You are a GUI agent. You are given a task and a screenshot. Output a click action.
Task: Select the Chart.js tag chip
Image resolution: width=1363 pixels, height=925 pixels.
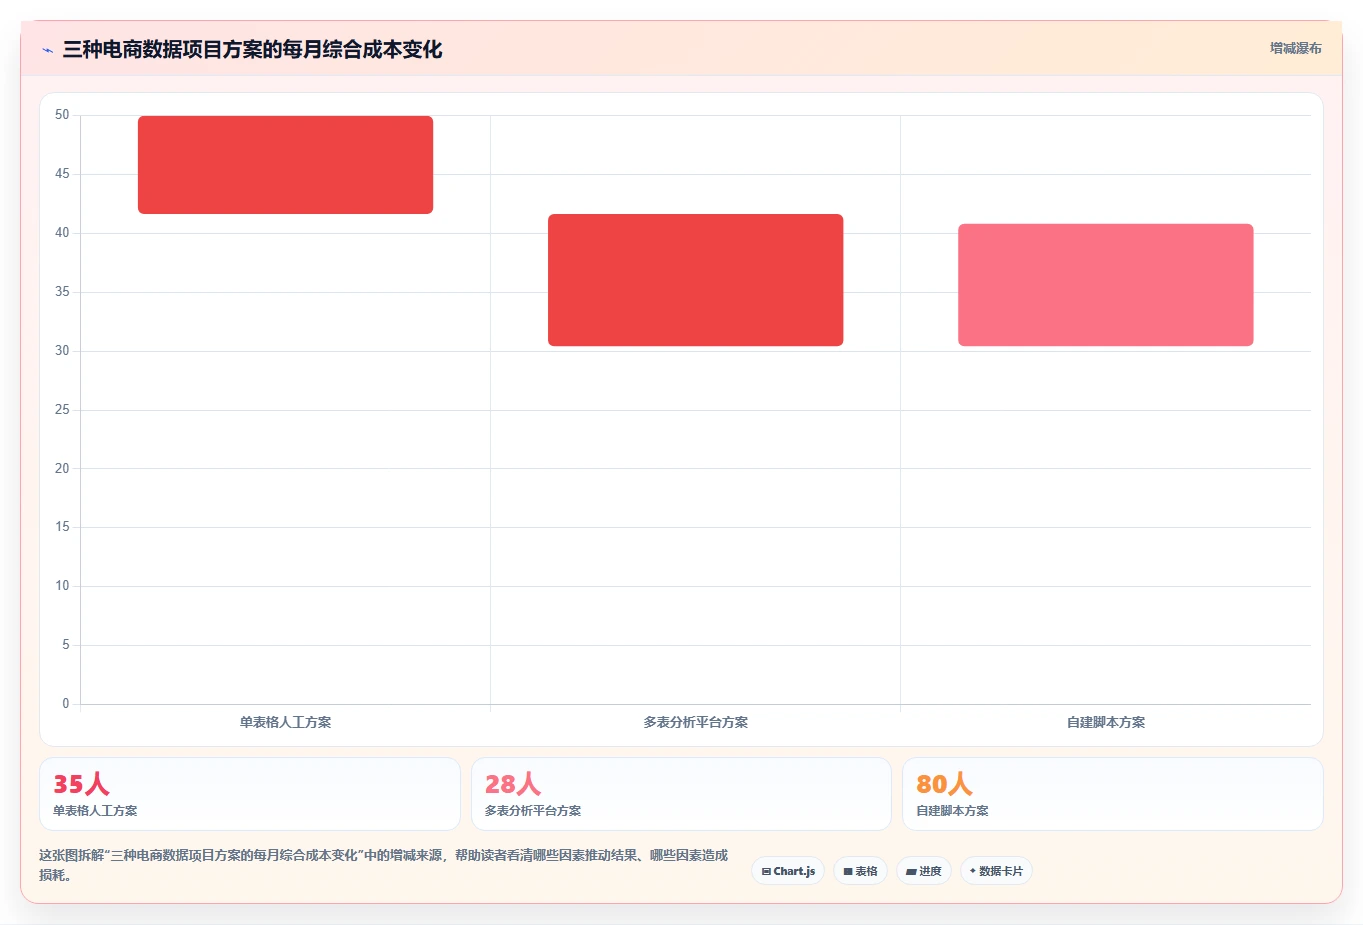[x=788, y=871]
